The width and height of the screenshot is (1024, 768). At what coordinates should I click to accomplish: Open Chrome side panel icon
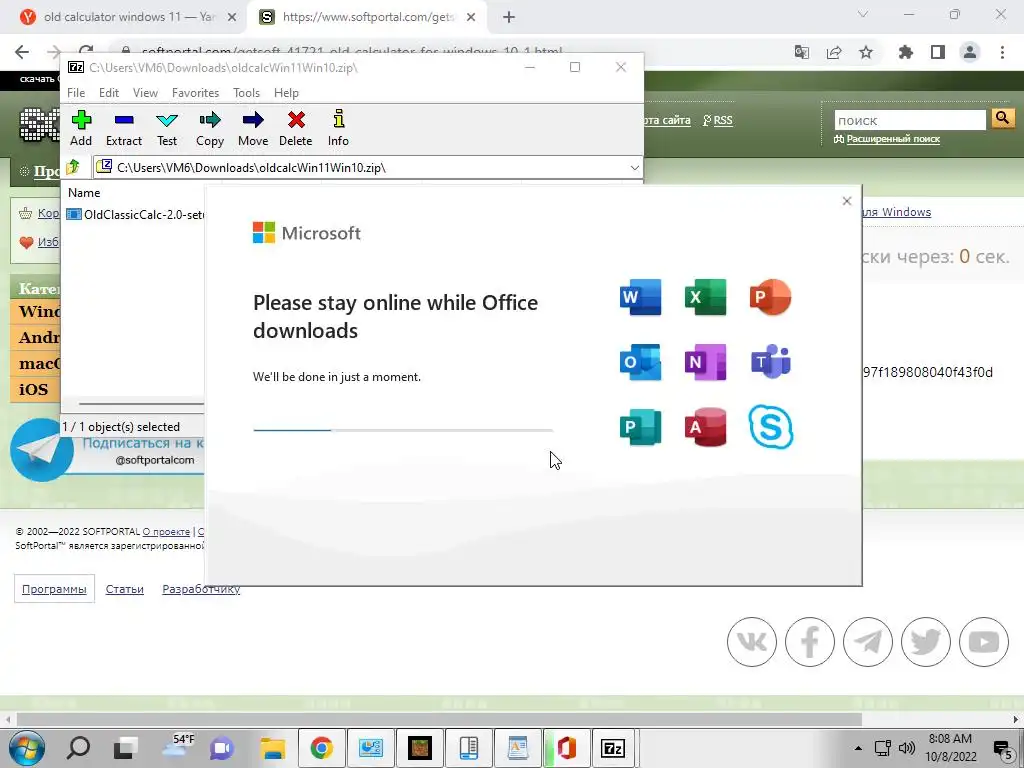(938, 52)
